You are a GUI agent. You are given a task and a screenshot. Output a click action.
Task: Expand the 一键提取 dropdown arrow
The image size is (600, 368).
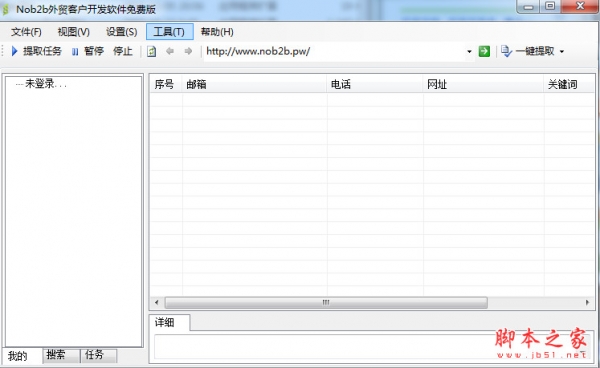[x=562, y=51]
